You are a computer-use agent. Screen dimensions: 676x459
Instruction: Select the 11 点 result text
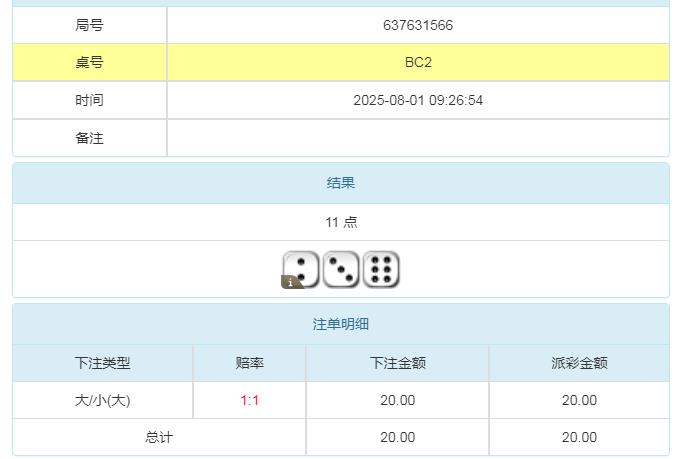(341, 222)
